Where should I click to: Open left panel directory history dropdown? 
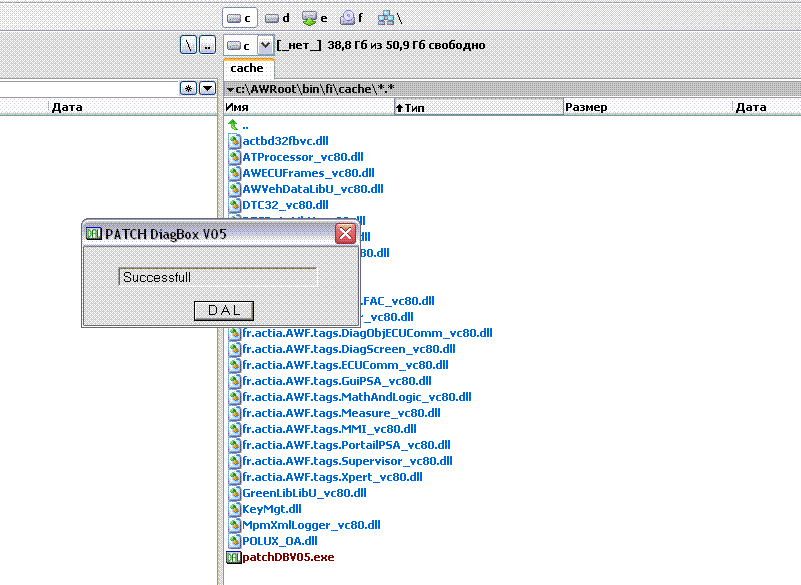click(207, 88)
